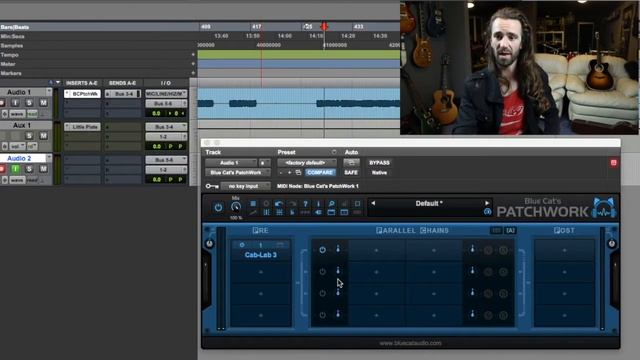Open the Audio 1 input path MIC/LINE selector

click(x=166, y=94)
